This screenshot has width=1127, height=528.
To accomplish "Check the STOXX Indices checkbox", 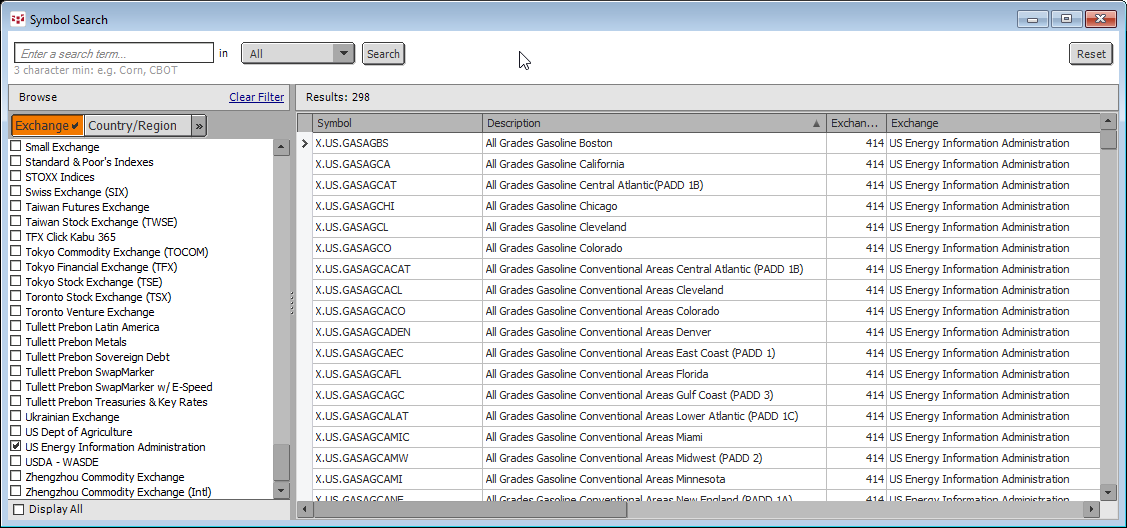I will tap(16, 177).
